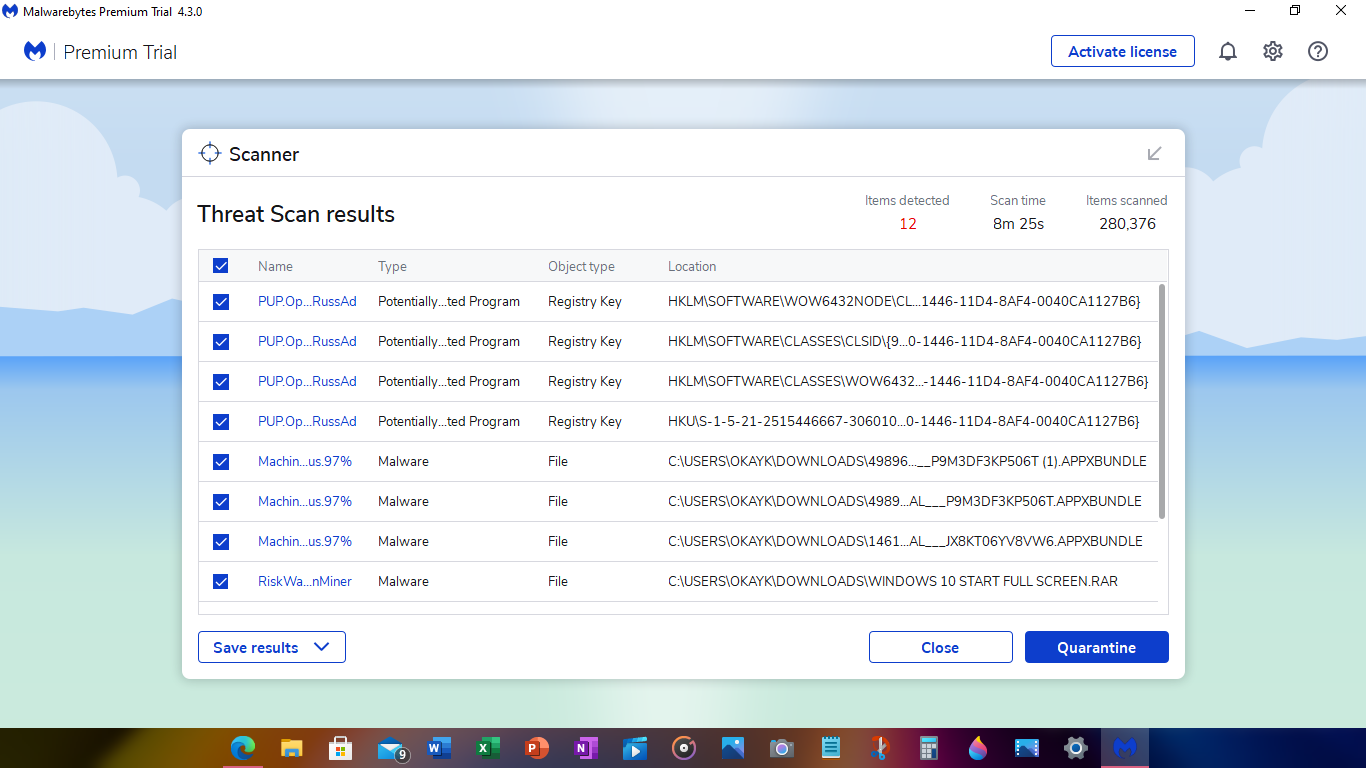
Task: Click the Malwarebytes logo in header
Action: tap(35, 52)
